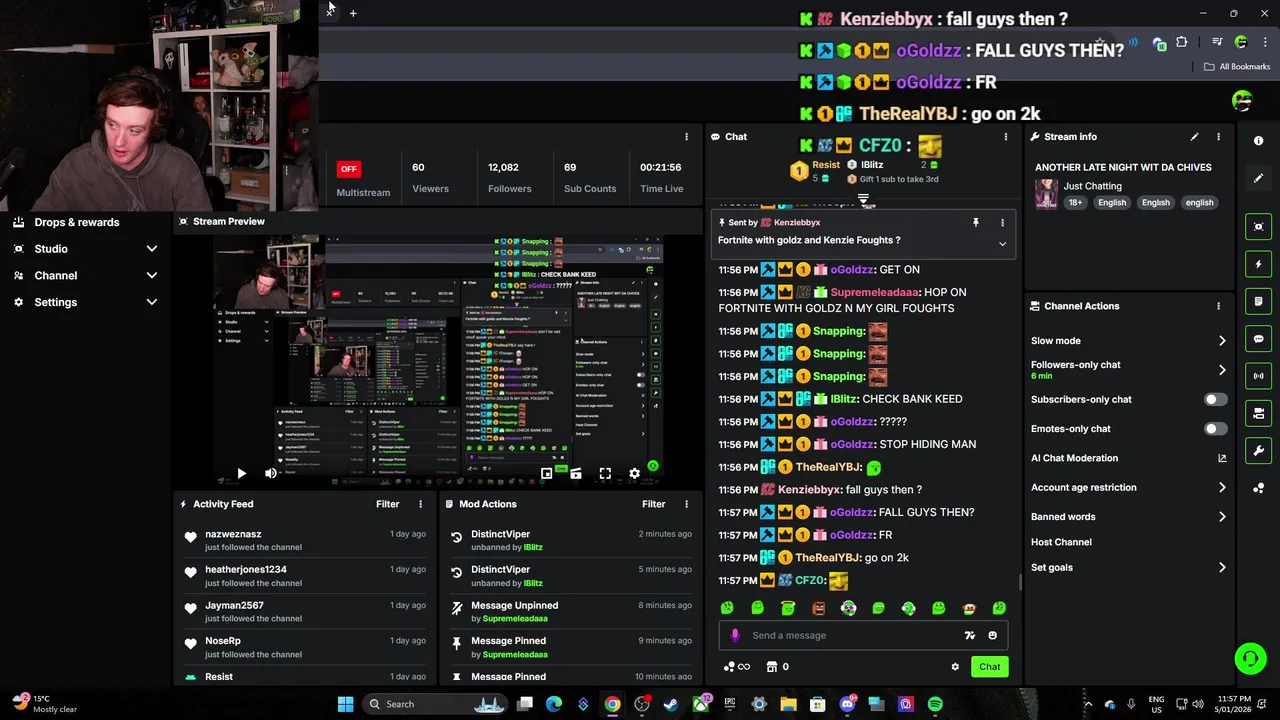This screenshot has height=720, width=1280.
Task: Open Channel Actions three-dot menu
Action: tap(1218, 306)
